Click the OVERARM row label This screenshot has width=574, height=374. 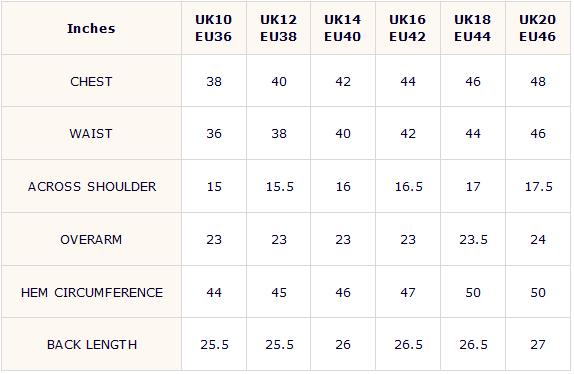[x=91, y=240]
